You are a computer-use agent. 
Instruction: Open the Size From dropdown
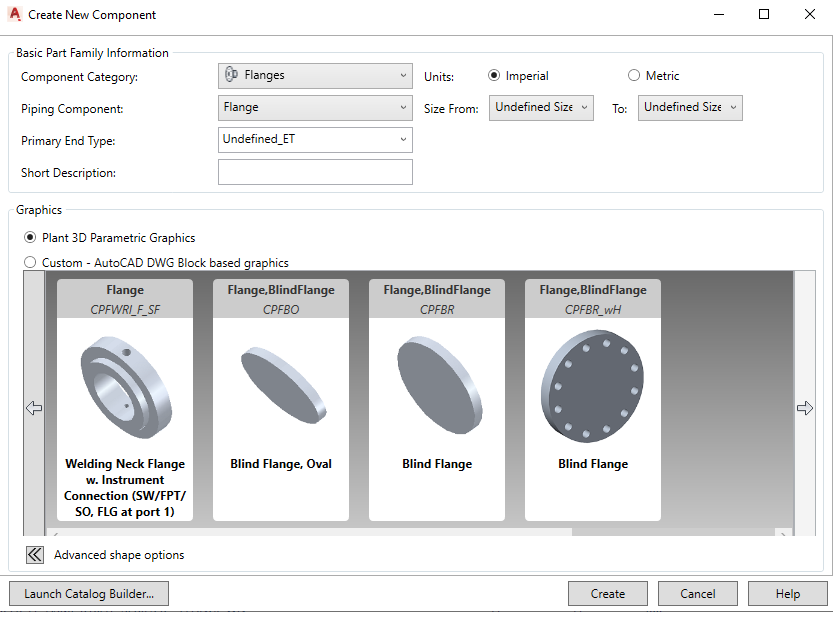coord(541,108)
